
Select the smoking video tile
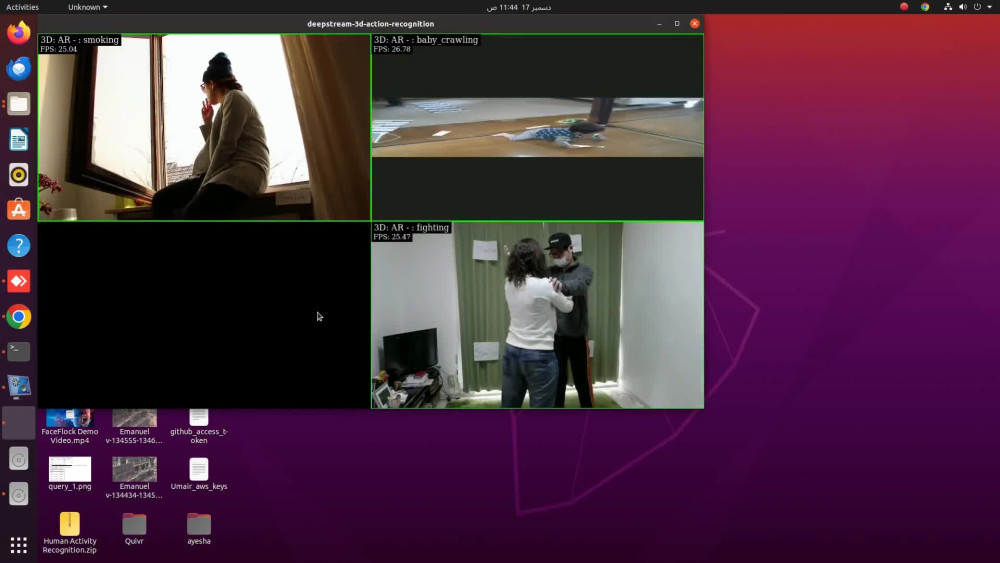coord(204,128)
